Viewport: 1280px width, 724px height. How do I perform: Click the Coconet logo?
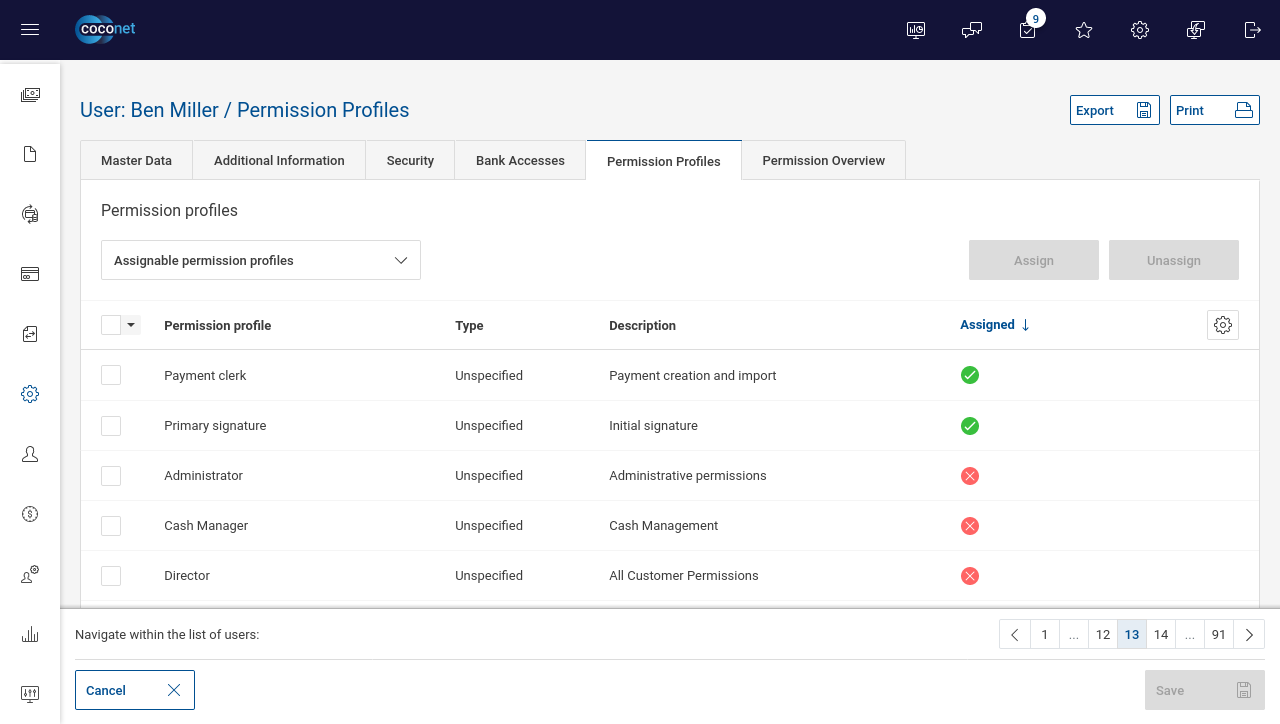pos(105,30)
